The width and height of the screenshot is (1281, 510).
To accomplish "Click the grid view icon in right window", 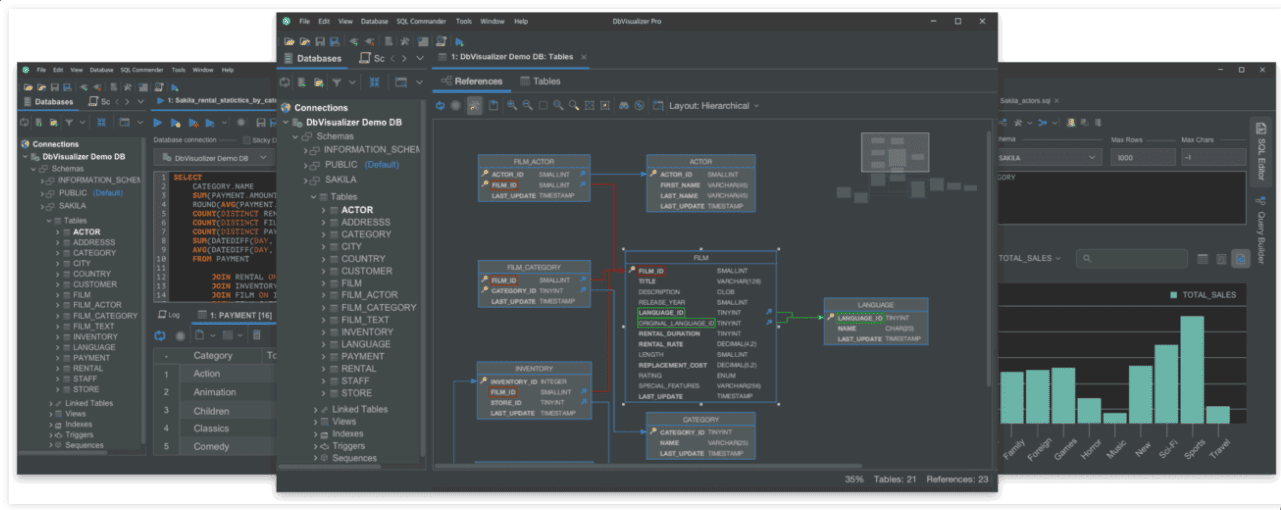I will (x=1202, y=259).
